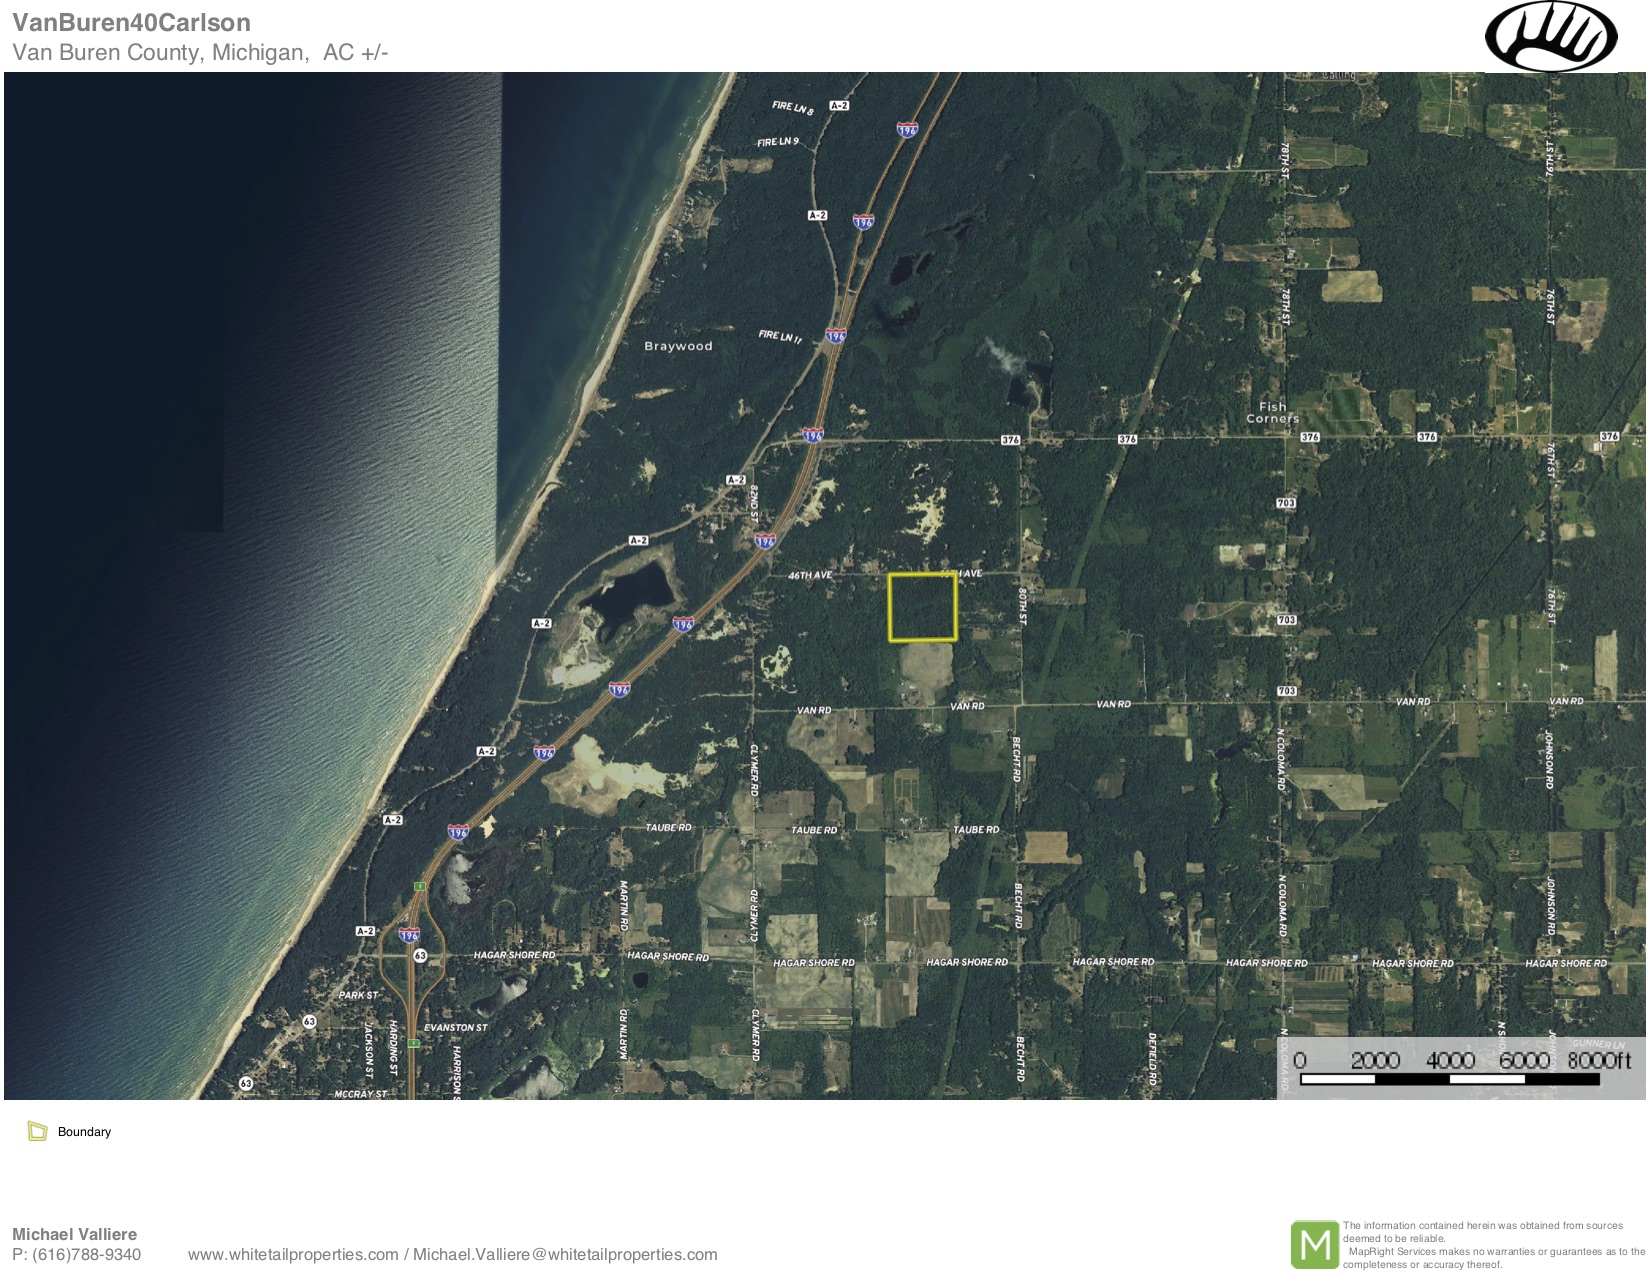
Task: Click the A-2 marker next to Fire Ln 8
Action: [839, 106]
